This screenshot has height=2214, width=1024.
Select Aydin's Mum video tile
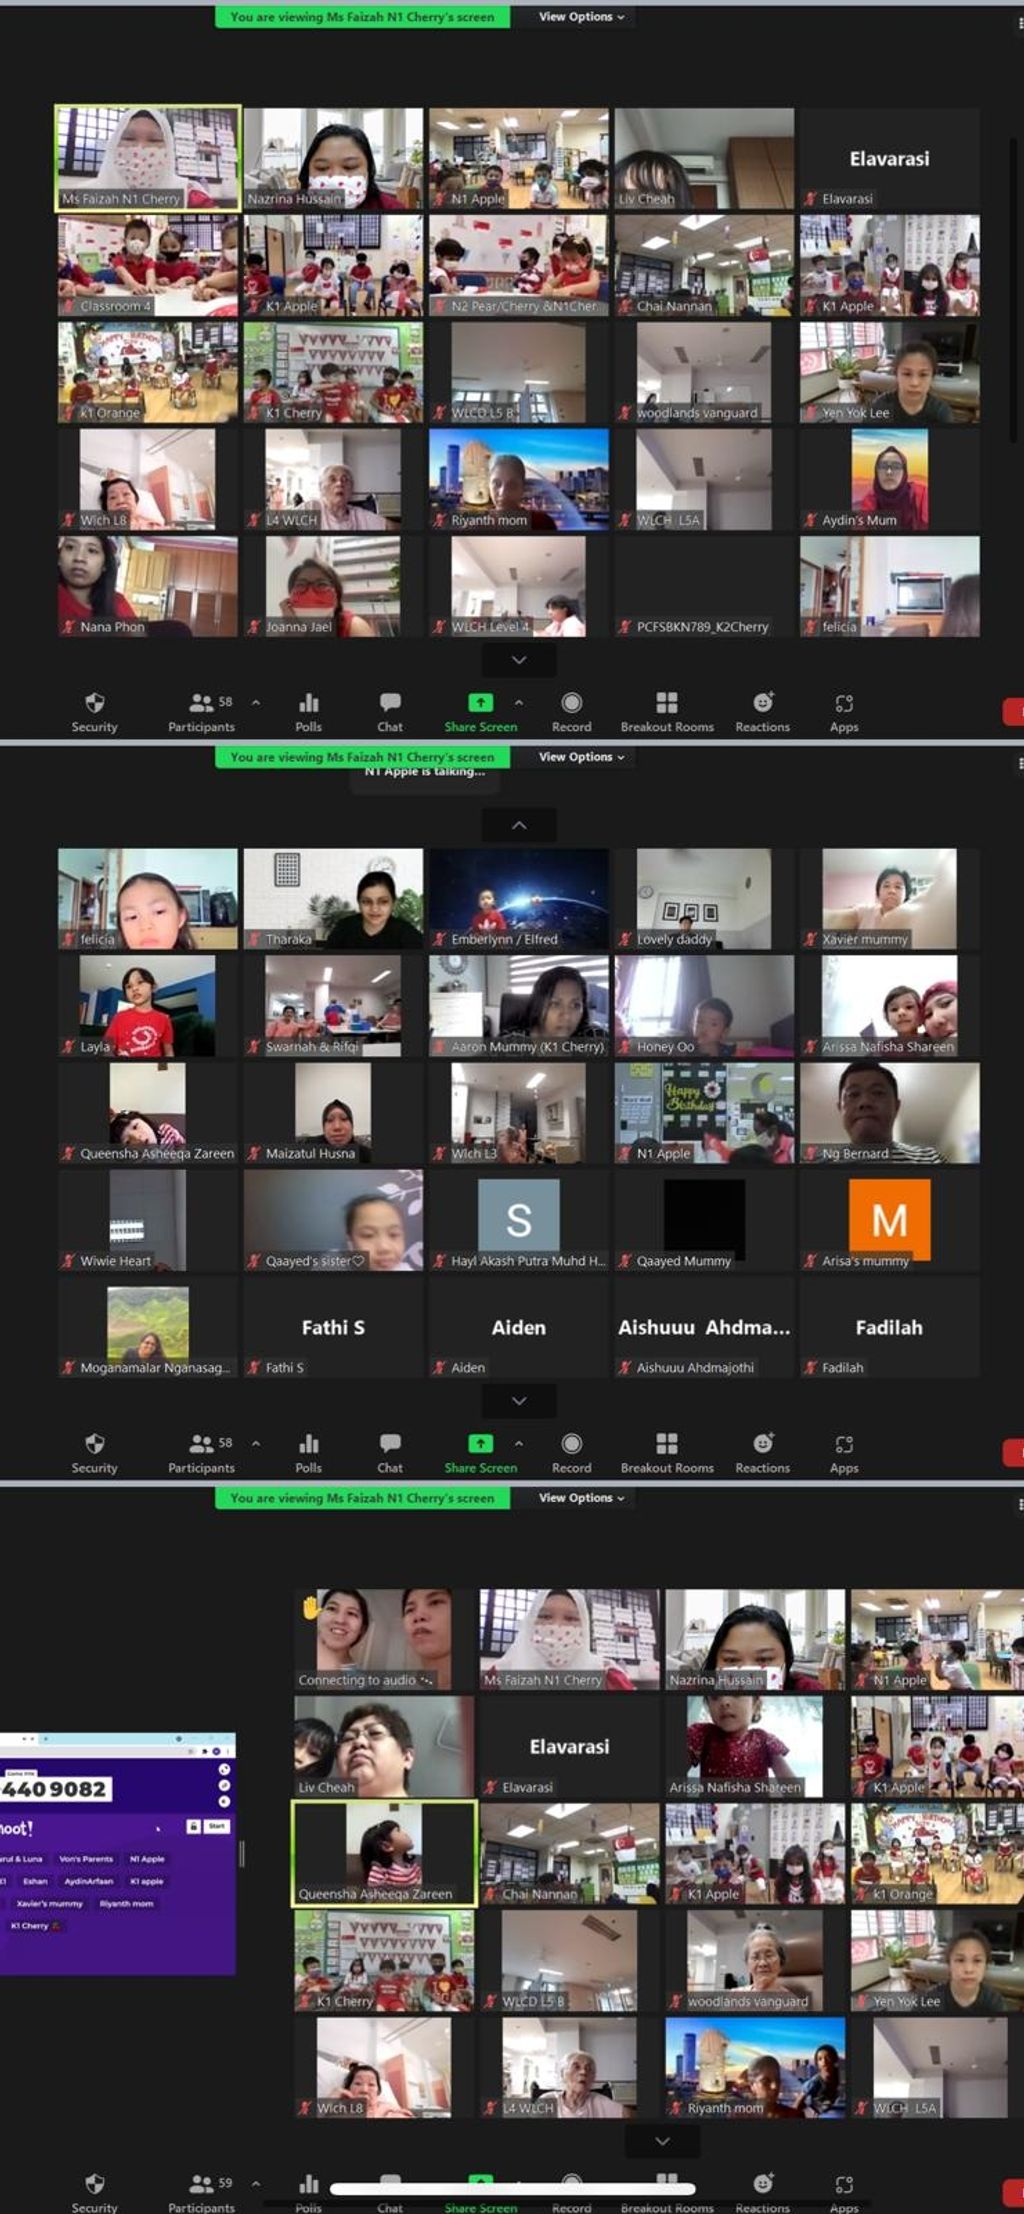point(889,479)
